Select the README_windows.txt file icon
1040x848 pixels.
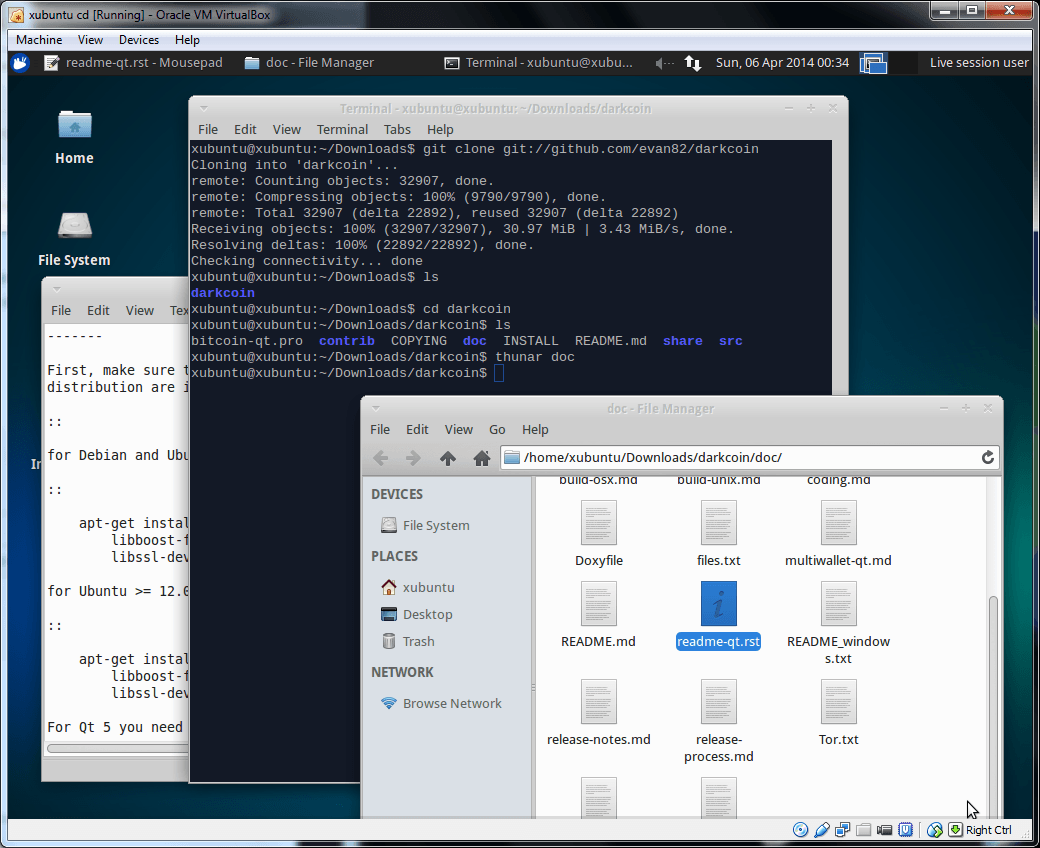click(x=838, y=604)
